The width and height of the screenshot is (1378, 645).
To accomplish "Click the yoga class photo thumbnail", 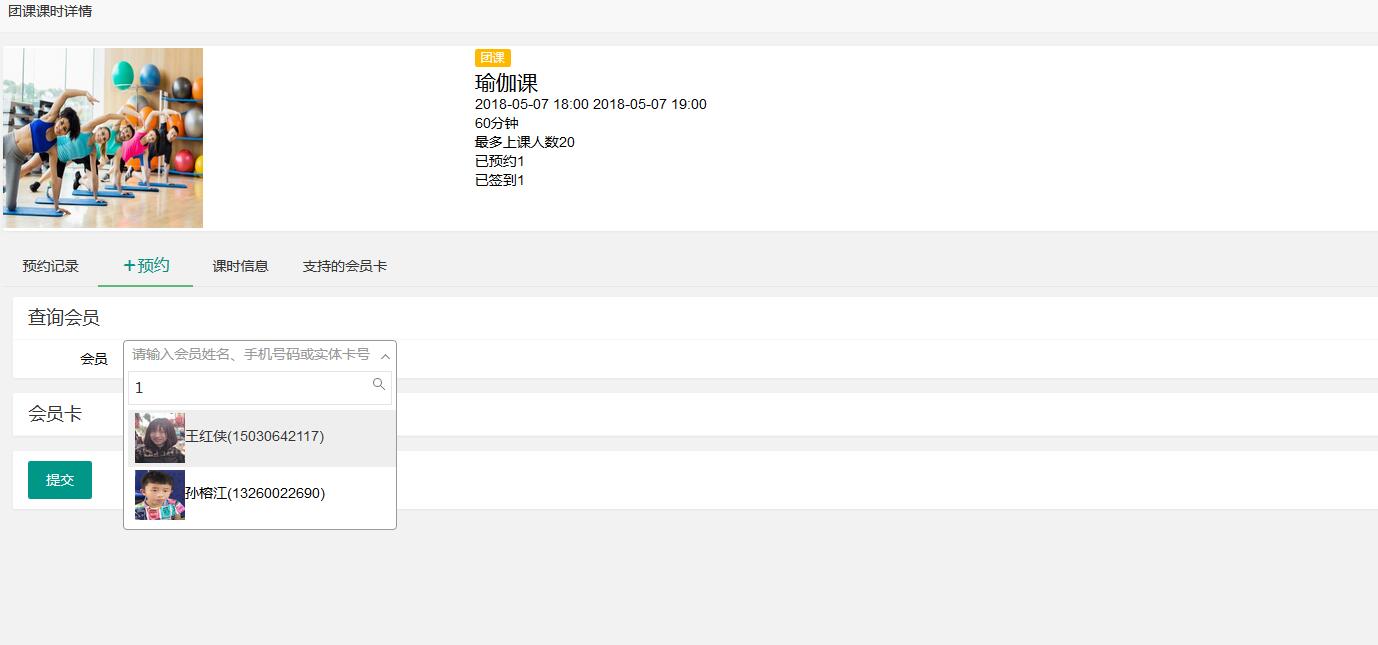I will point(103,138).
